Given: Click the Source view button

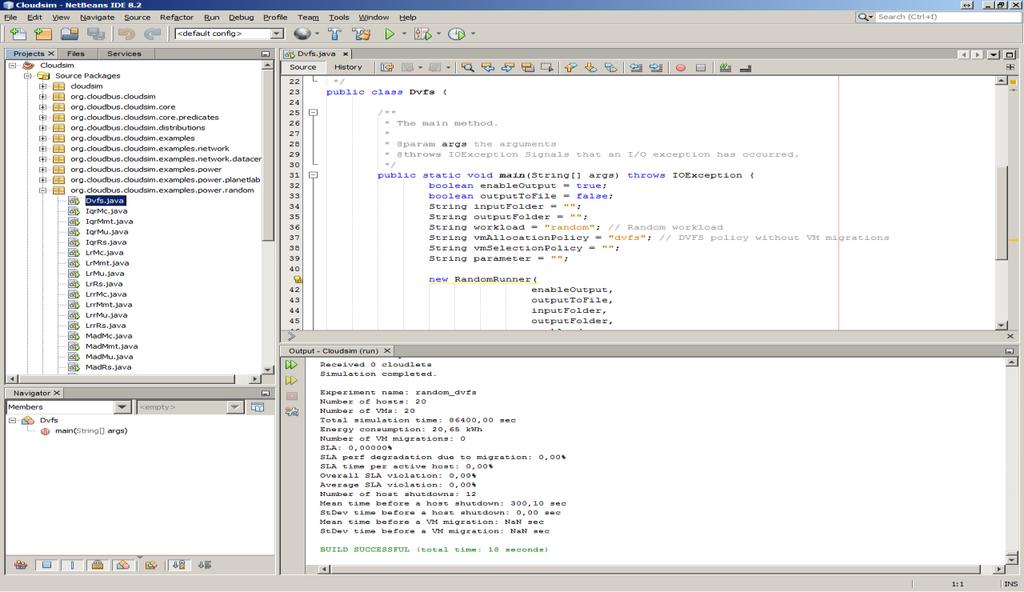Looking at the screenshot, I should pyautogui.click(x=302, y=67).
